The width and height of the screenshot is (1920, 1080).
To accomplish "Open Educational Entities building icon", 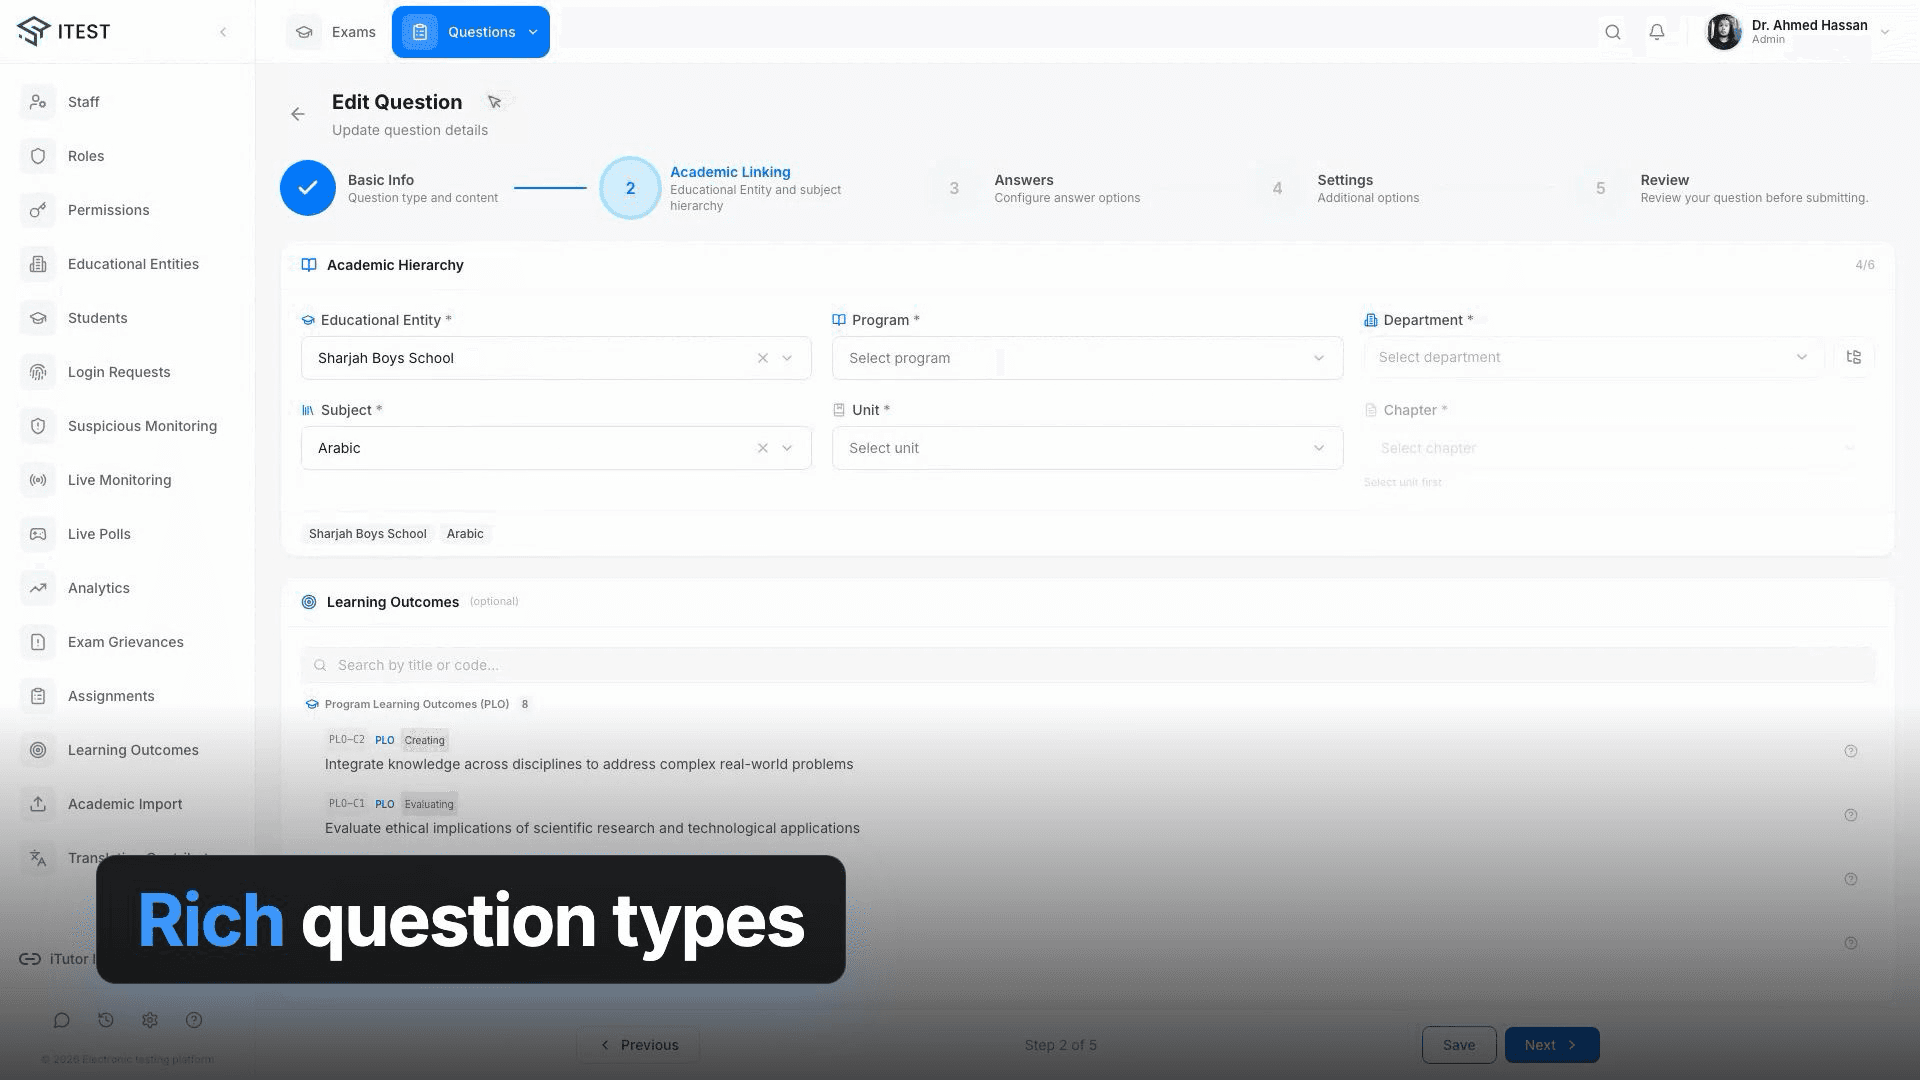I will pos(38,264).
